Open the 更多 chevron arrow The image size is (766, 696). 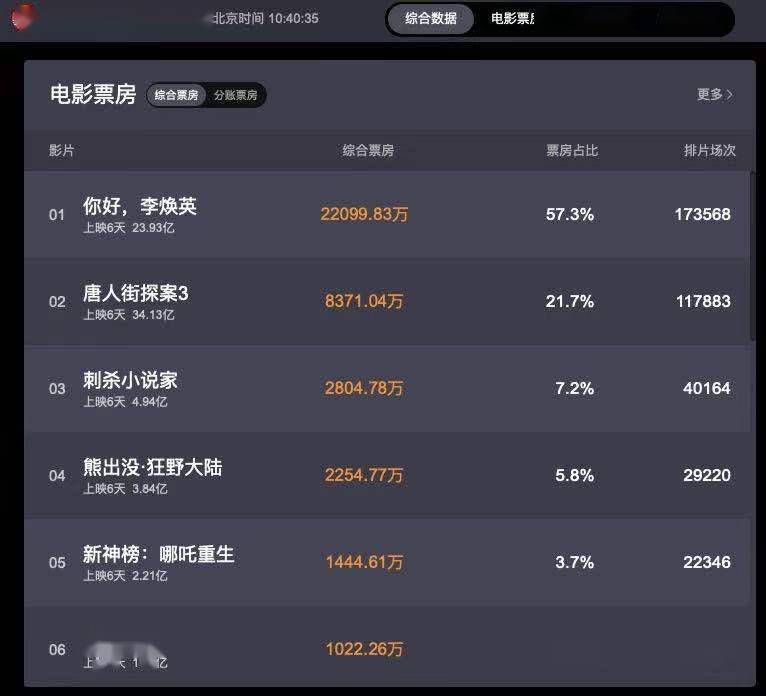coord(729,95)
